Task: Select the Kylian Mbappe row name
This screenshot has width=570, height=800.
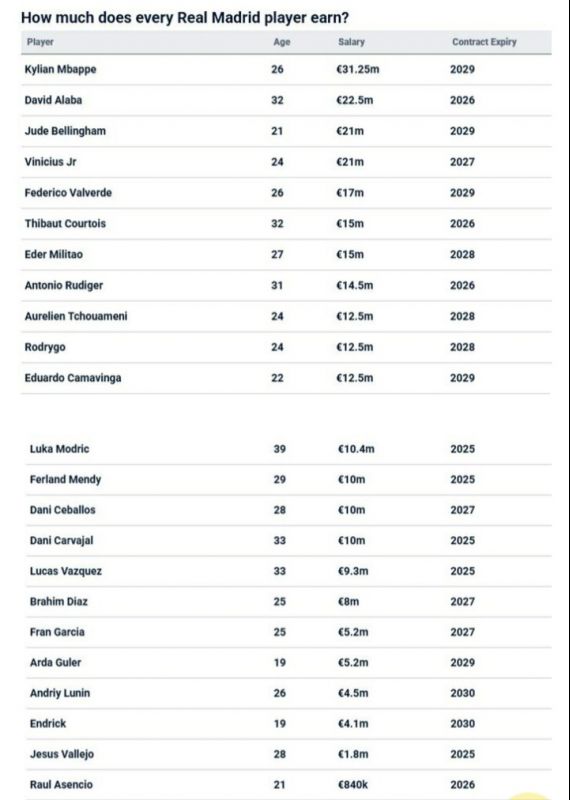Action: [x=60, y=69]
